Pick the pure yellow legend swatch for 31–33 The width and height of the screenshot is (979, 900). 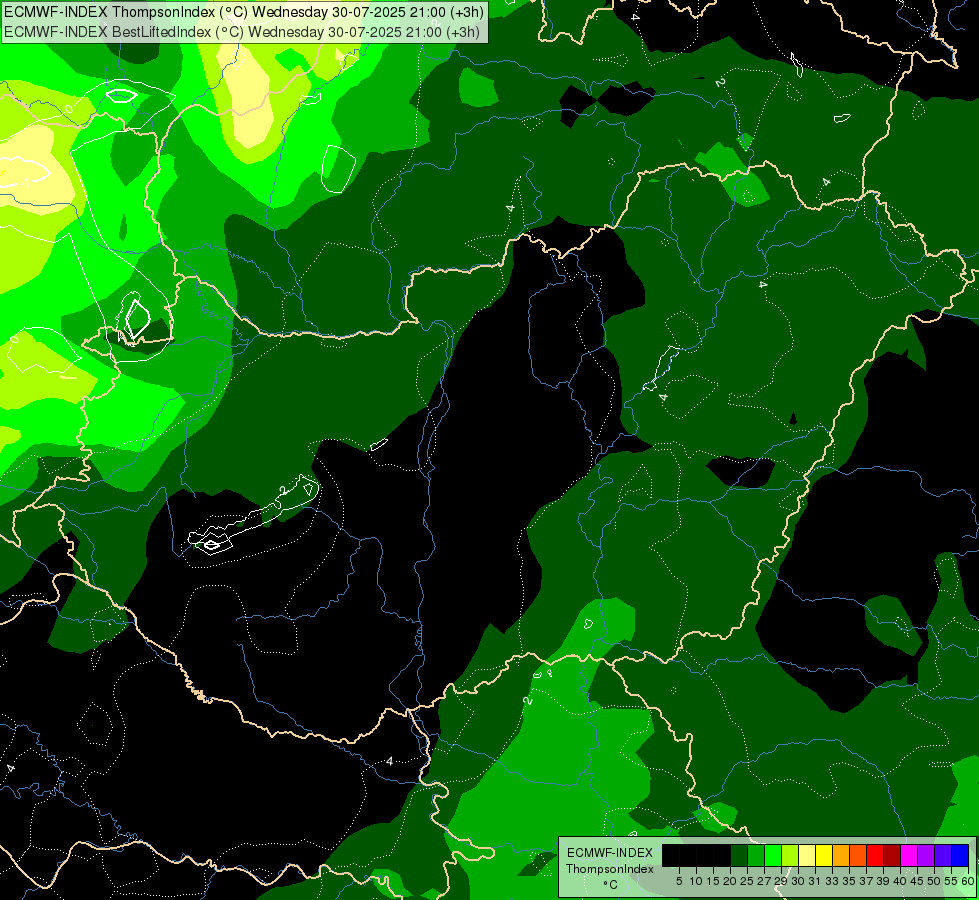824,855
